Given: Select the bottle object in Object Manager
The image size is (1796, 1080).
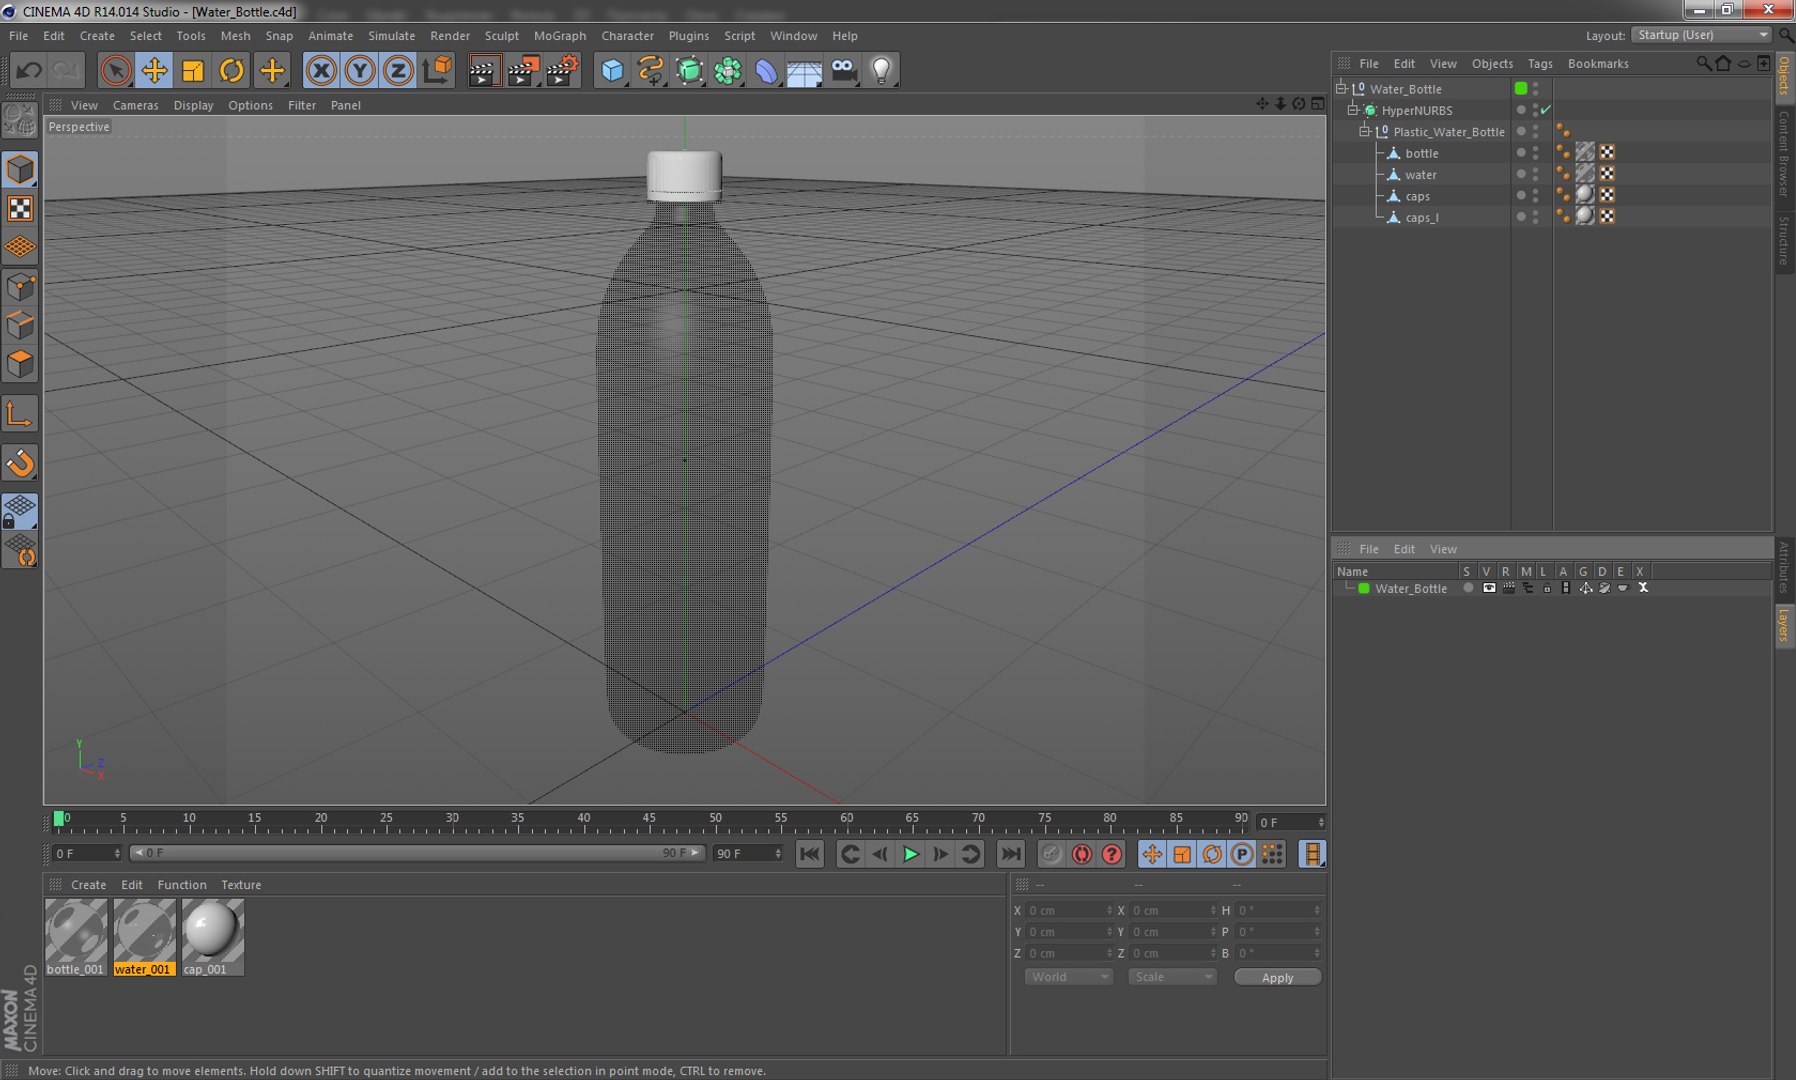Looking at the screenshot, I should [x=1421, y=153].
